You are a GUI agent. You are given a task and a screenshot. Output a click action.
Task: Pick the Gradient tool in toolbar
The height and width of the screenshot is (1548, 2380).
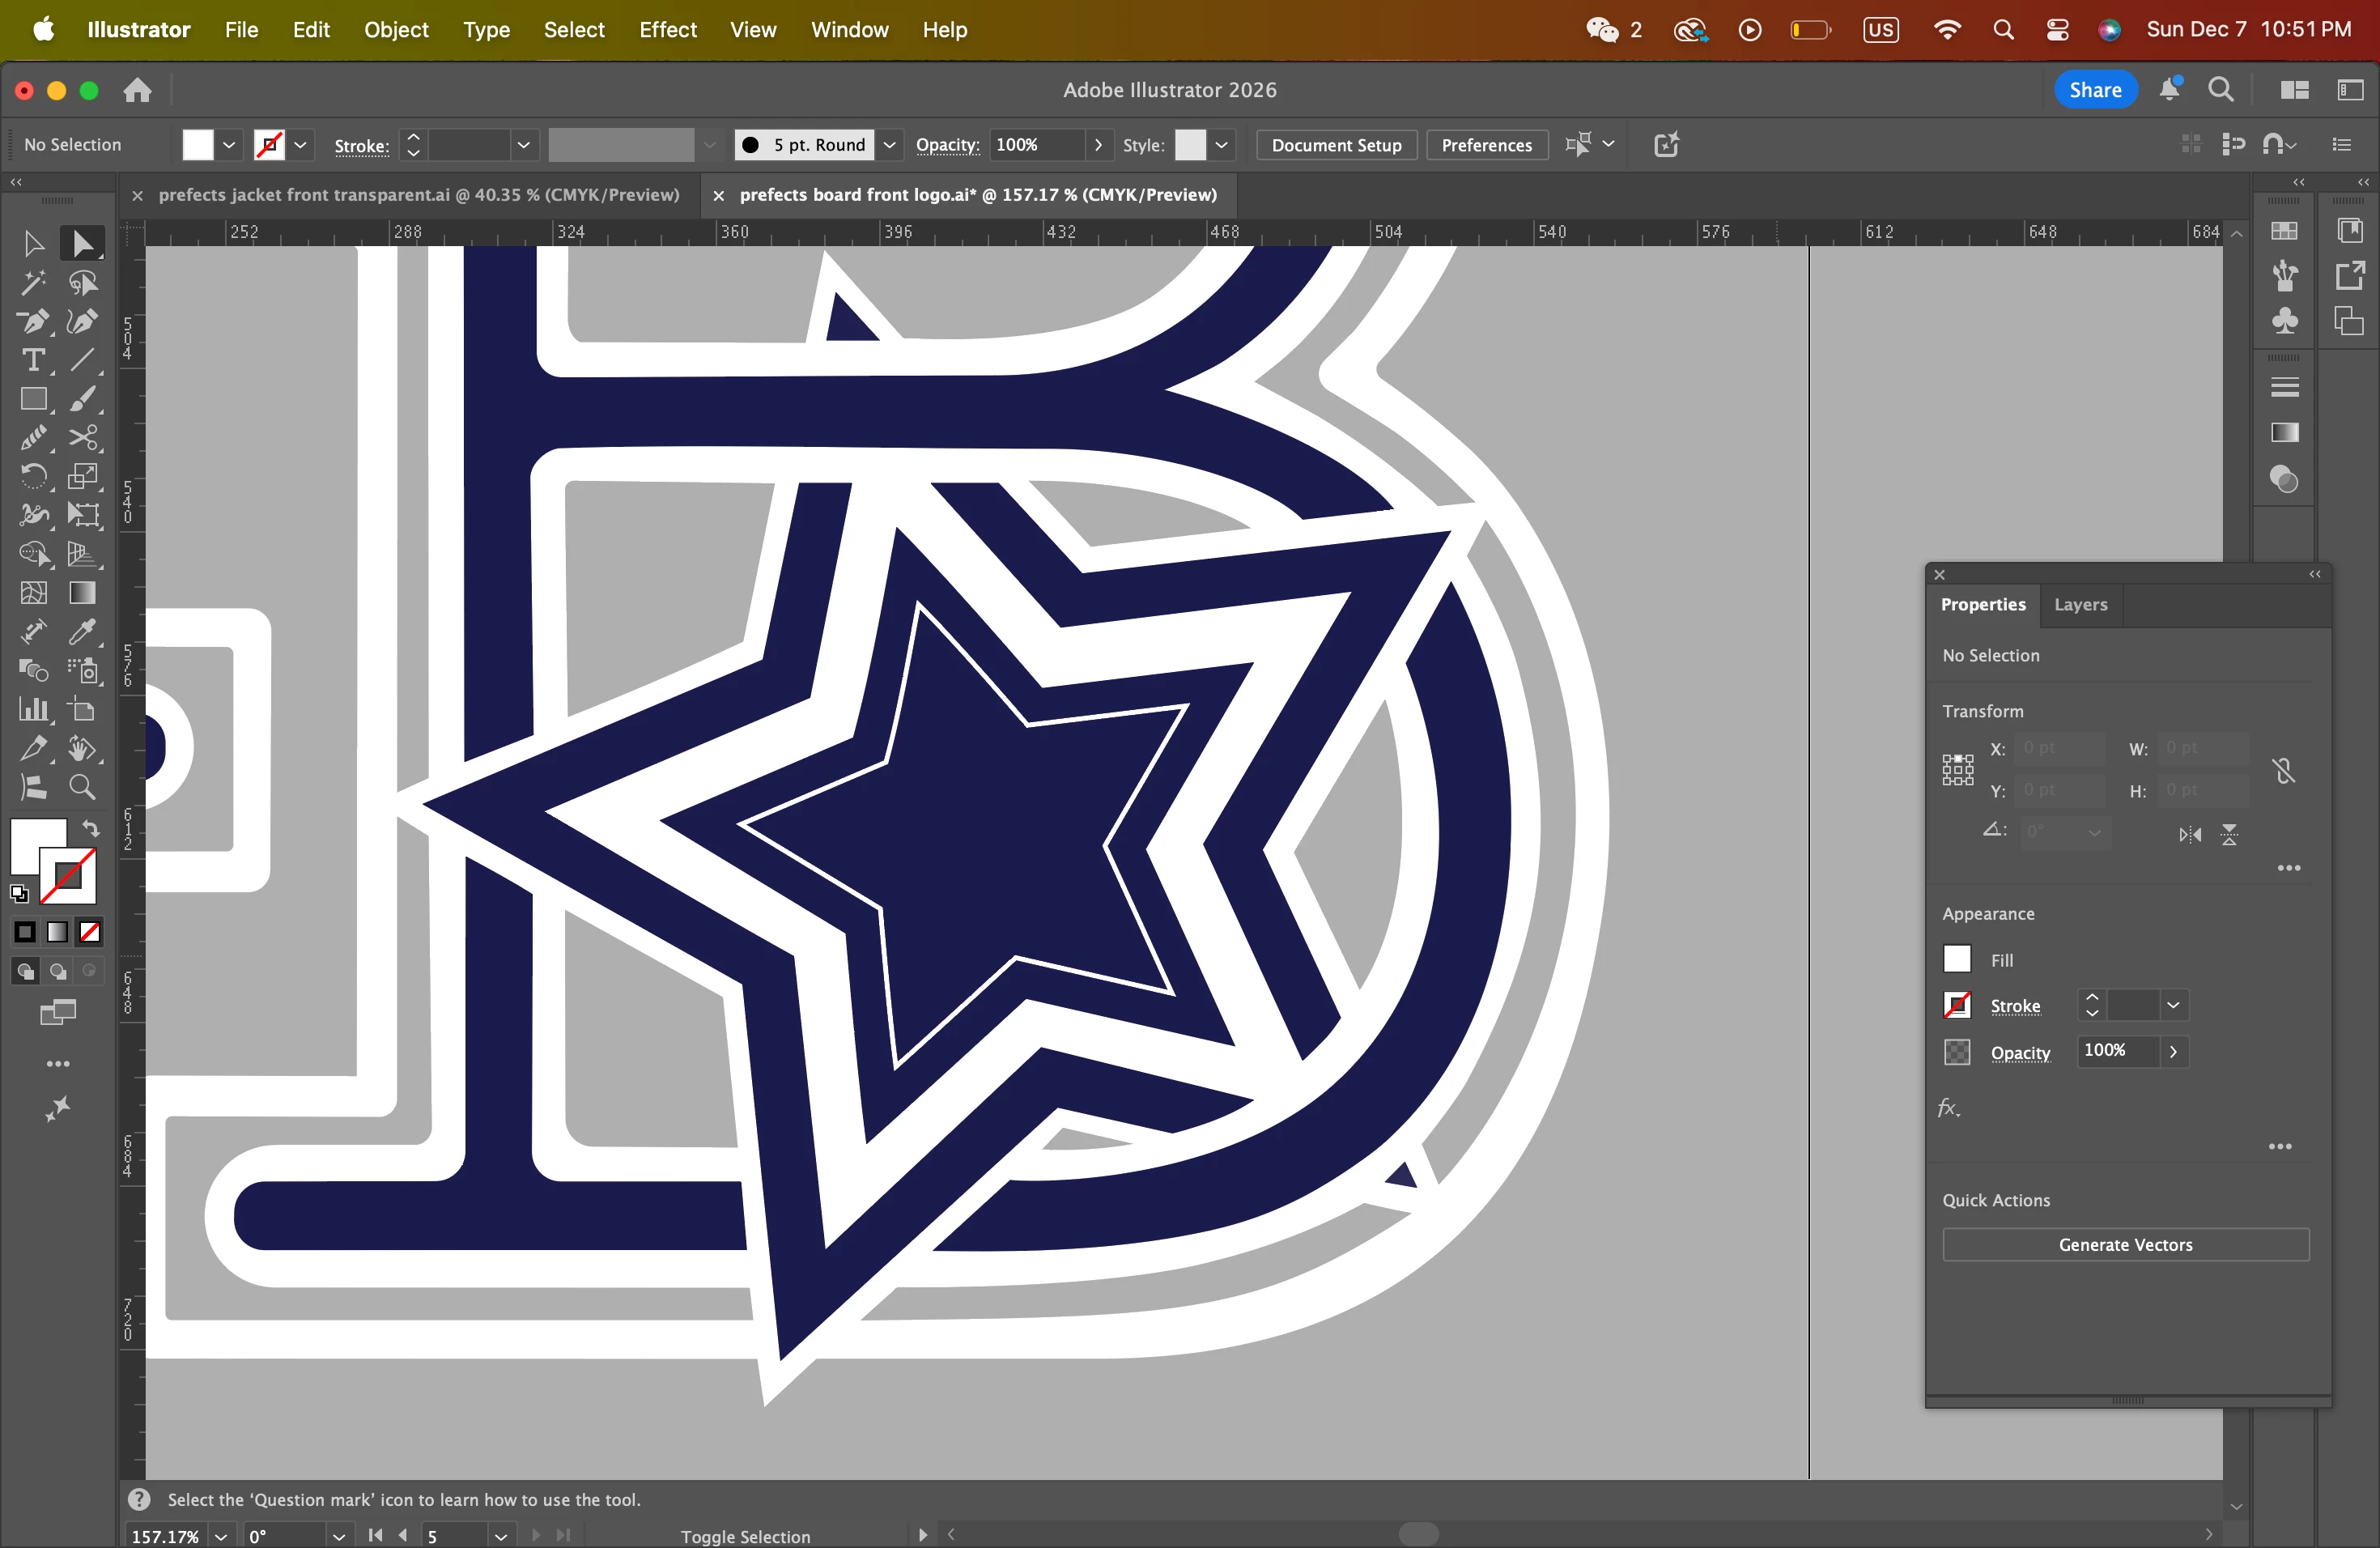coord(83,593)
